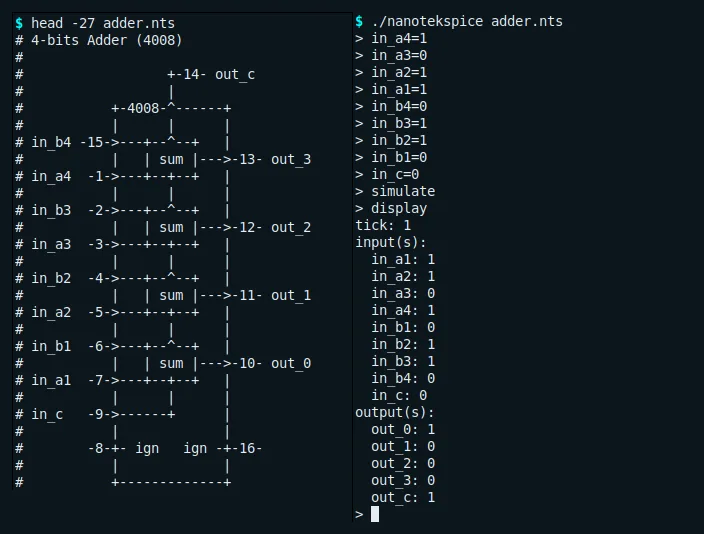Click the 'out_1' pin 11 label
704x534 pixels.
291,296
